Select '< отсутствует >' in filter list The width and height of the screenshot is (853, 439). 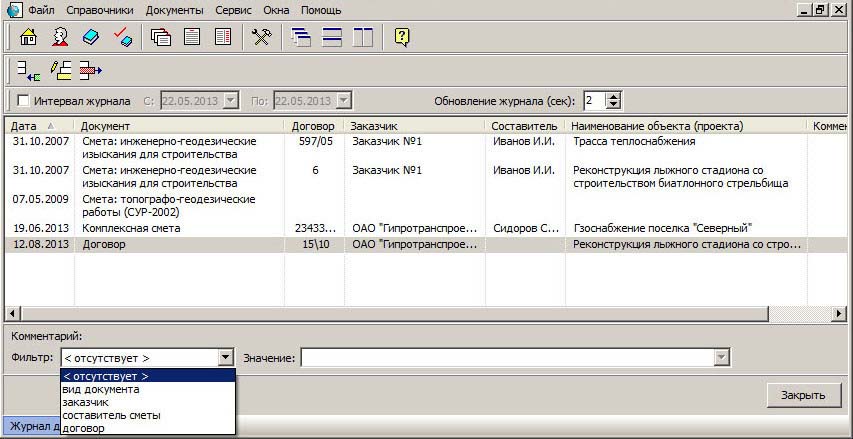[148, 376]
